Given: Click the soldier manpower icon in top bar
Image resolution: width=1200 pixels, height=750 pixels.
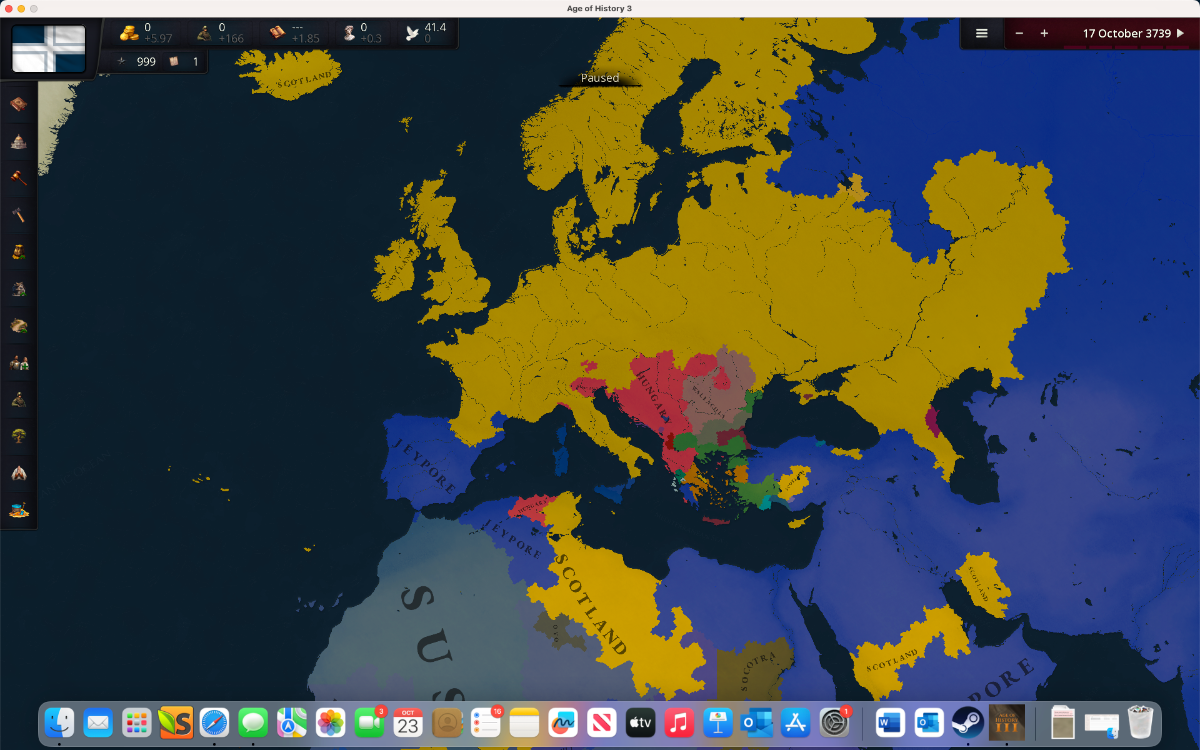Looking at the screenshot, I should [204, 33].
